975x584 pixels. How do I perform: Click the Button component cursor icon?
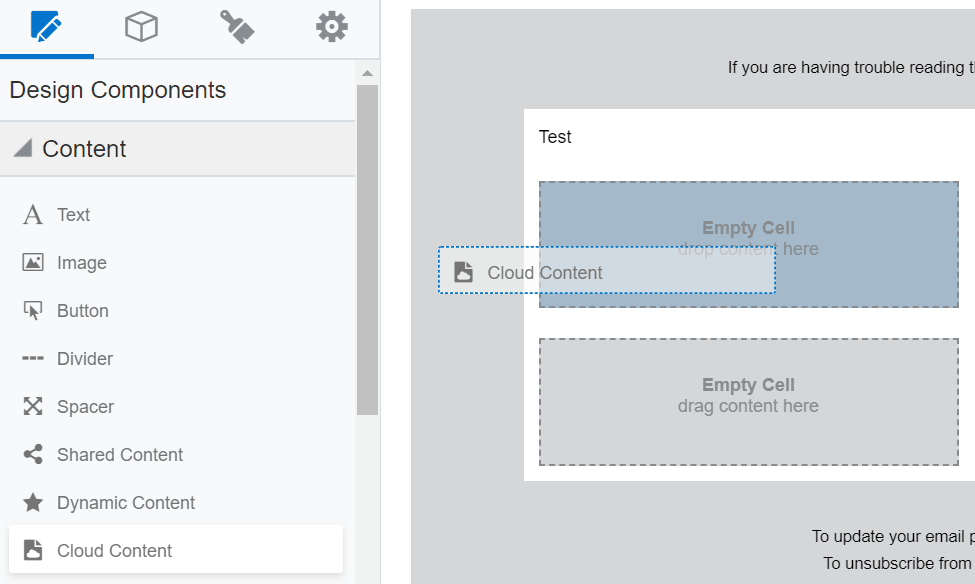(33, 310)
